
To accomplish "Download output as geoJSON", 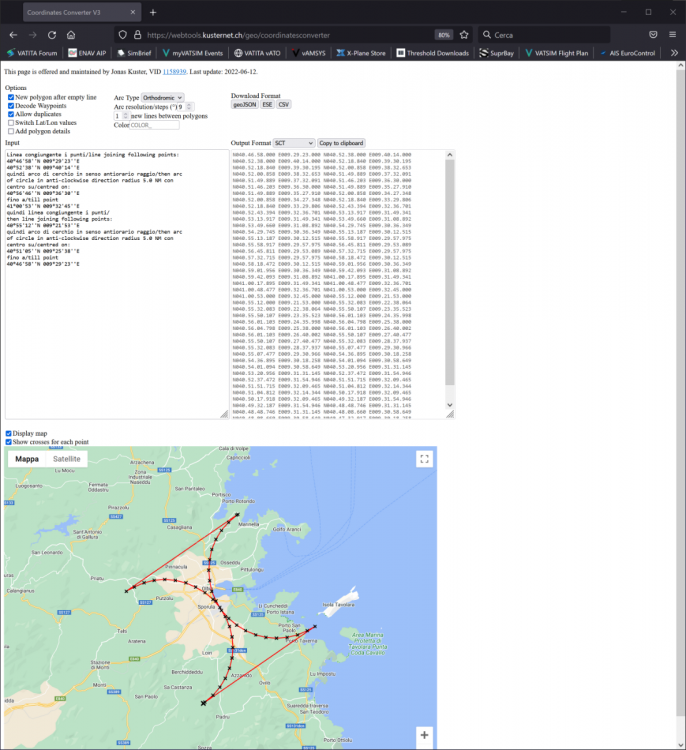I will click(x=245, y=104).
